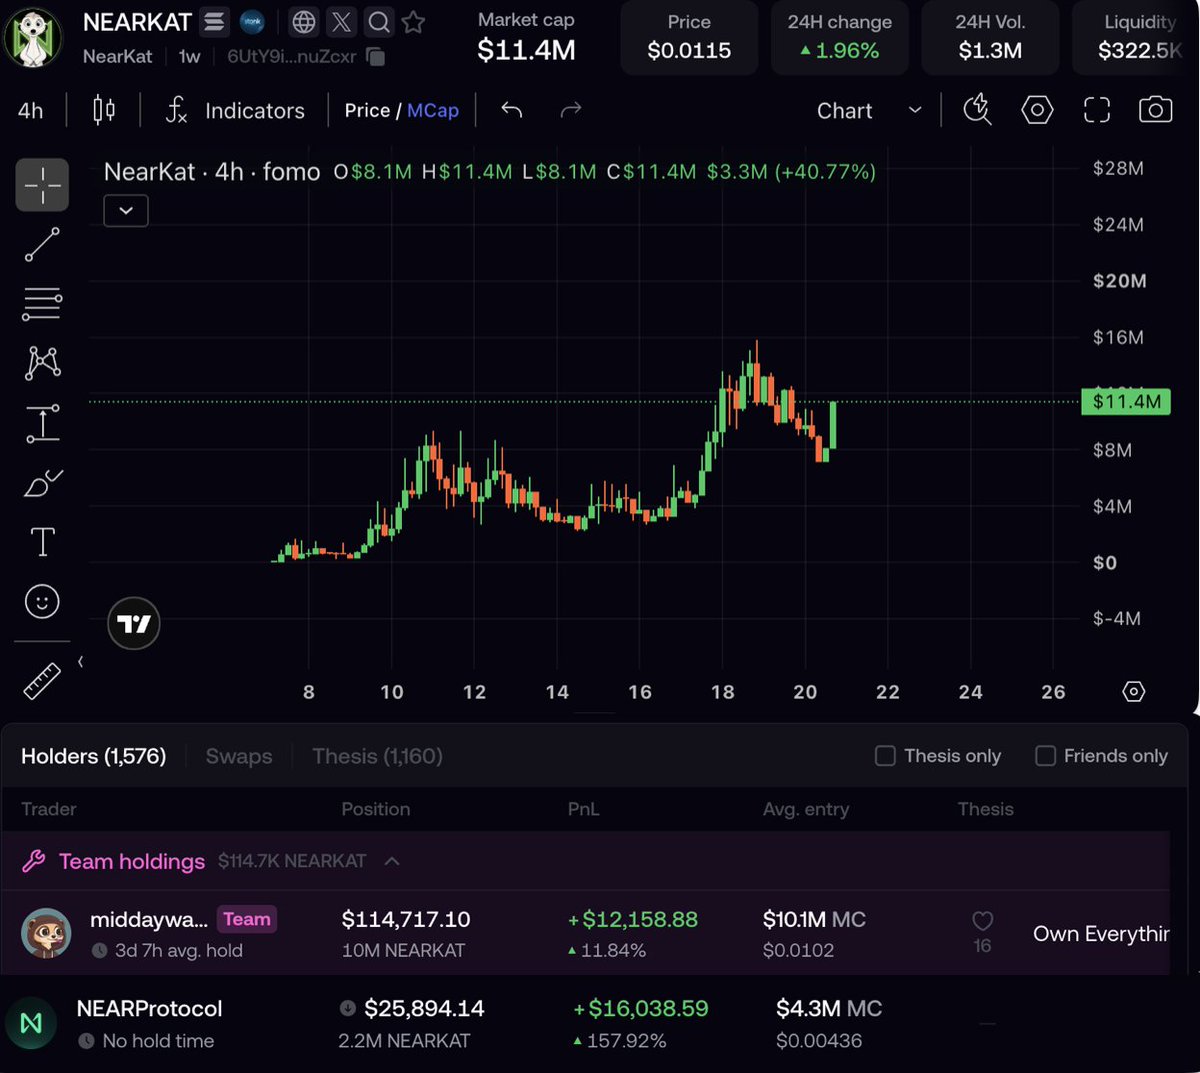Open the Indicators menu
Image resolution: width=1200 pixels, height=1073 pixels.
click(235, 110)
